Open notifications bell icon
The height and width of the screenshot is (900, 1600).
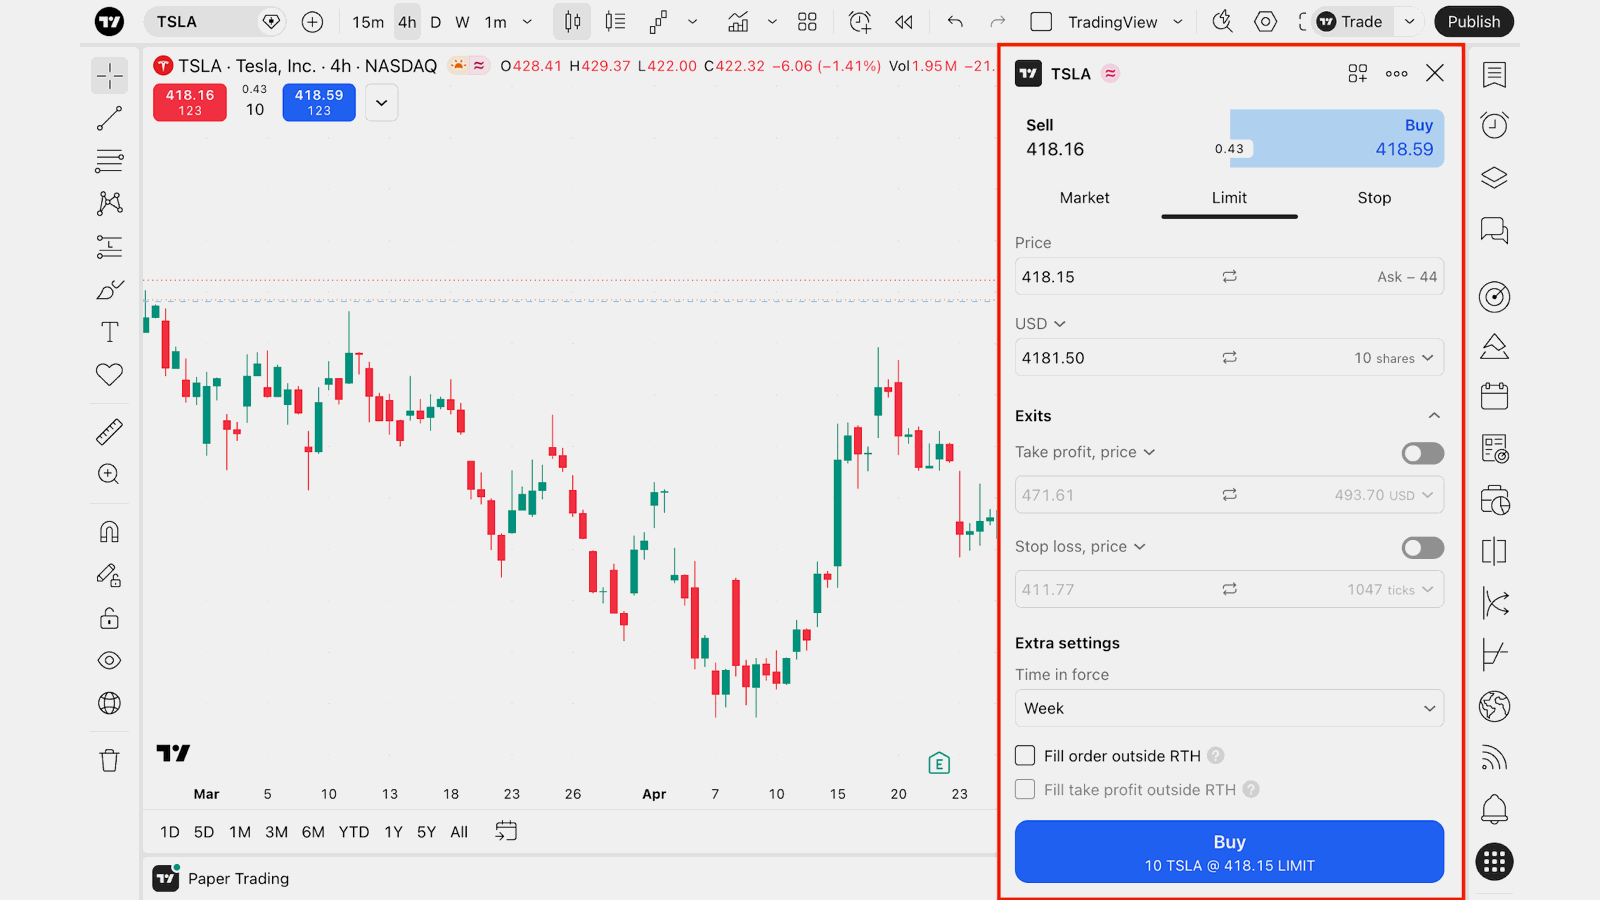pos(1494,809)
